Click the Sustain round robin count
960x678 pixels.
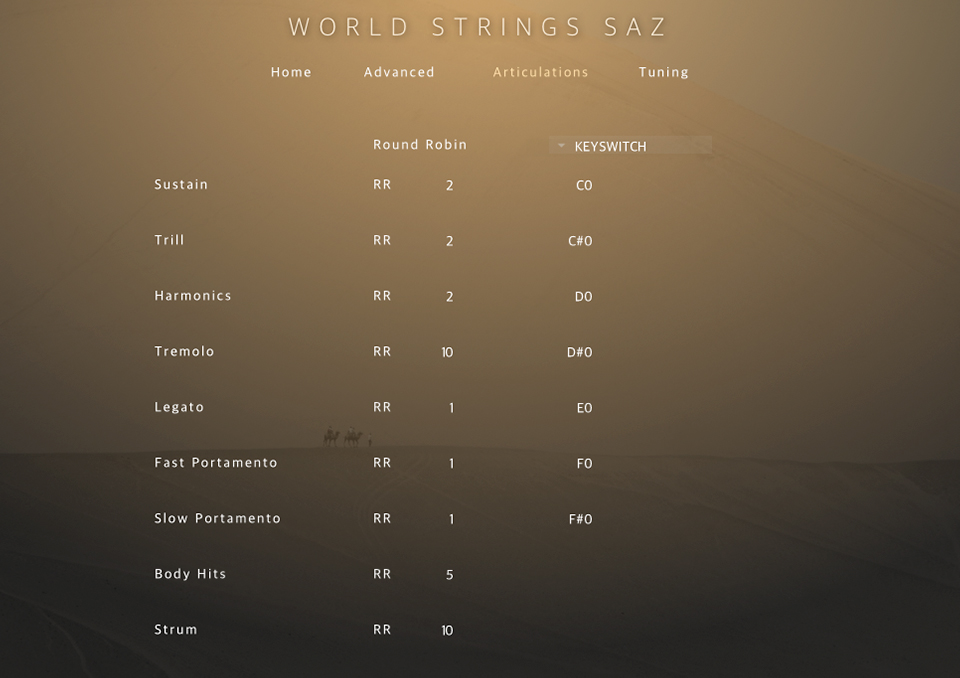tap(449, 185)
